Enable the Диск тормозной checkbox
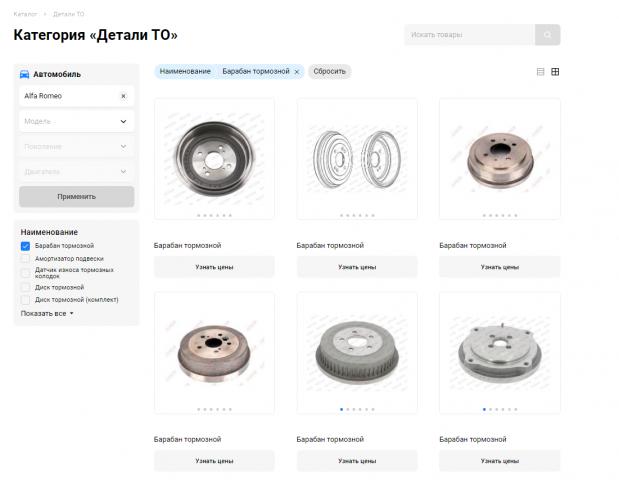 pos(25,287)
